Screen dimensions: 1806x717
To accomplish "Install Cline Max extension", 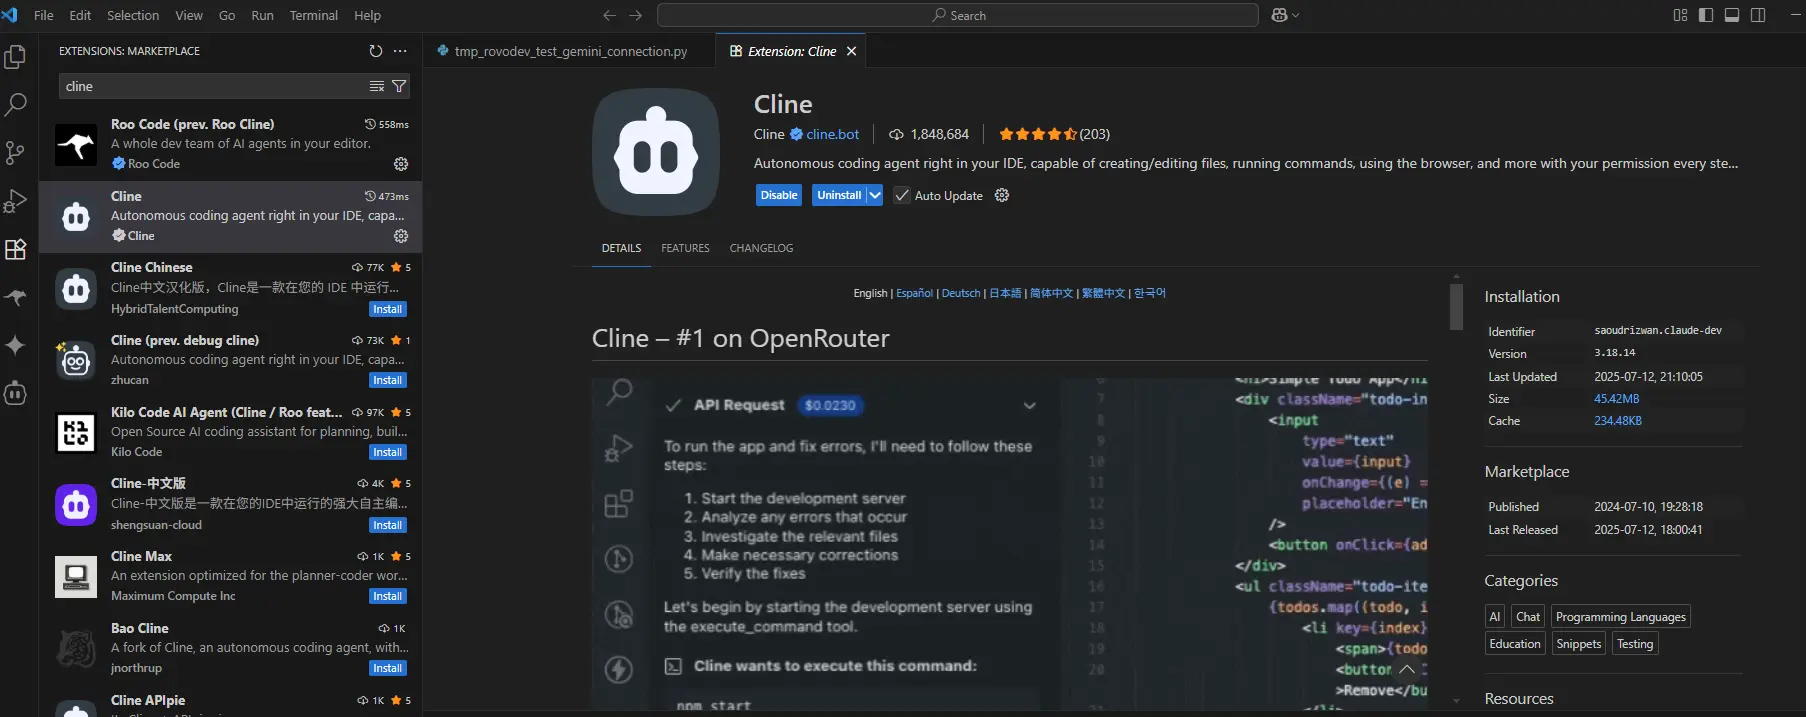I will click(388, 596).
